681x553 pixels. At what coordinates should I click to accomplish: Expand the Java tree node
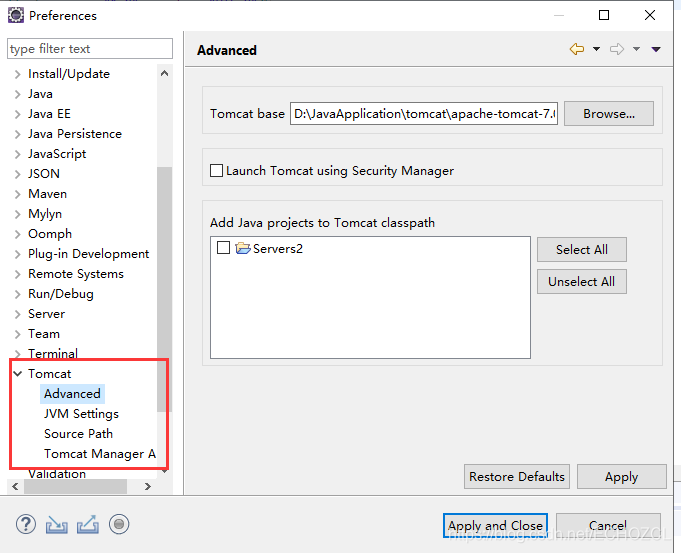click(x=17, y=94)
